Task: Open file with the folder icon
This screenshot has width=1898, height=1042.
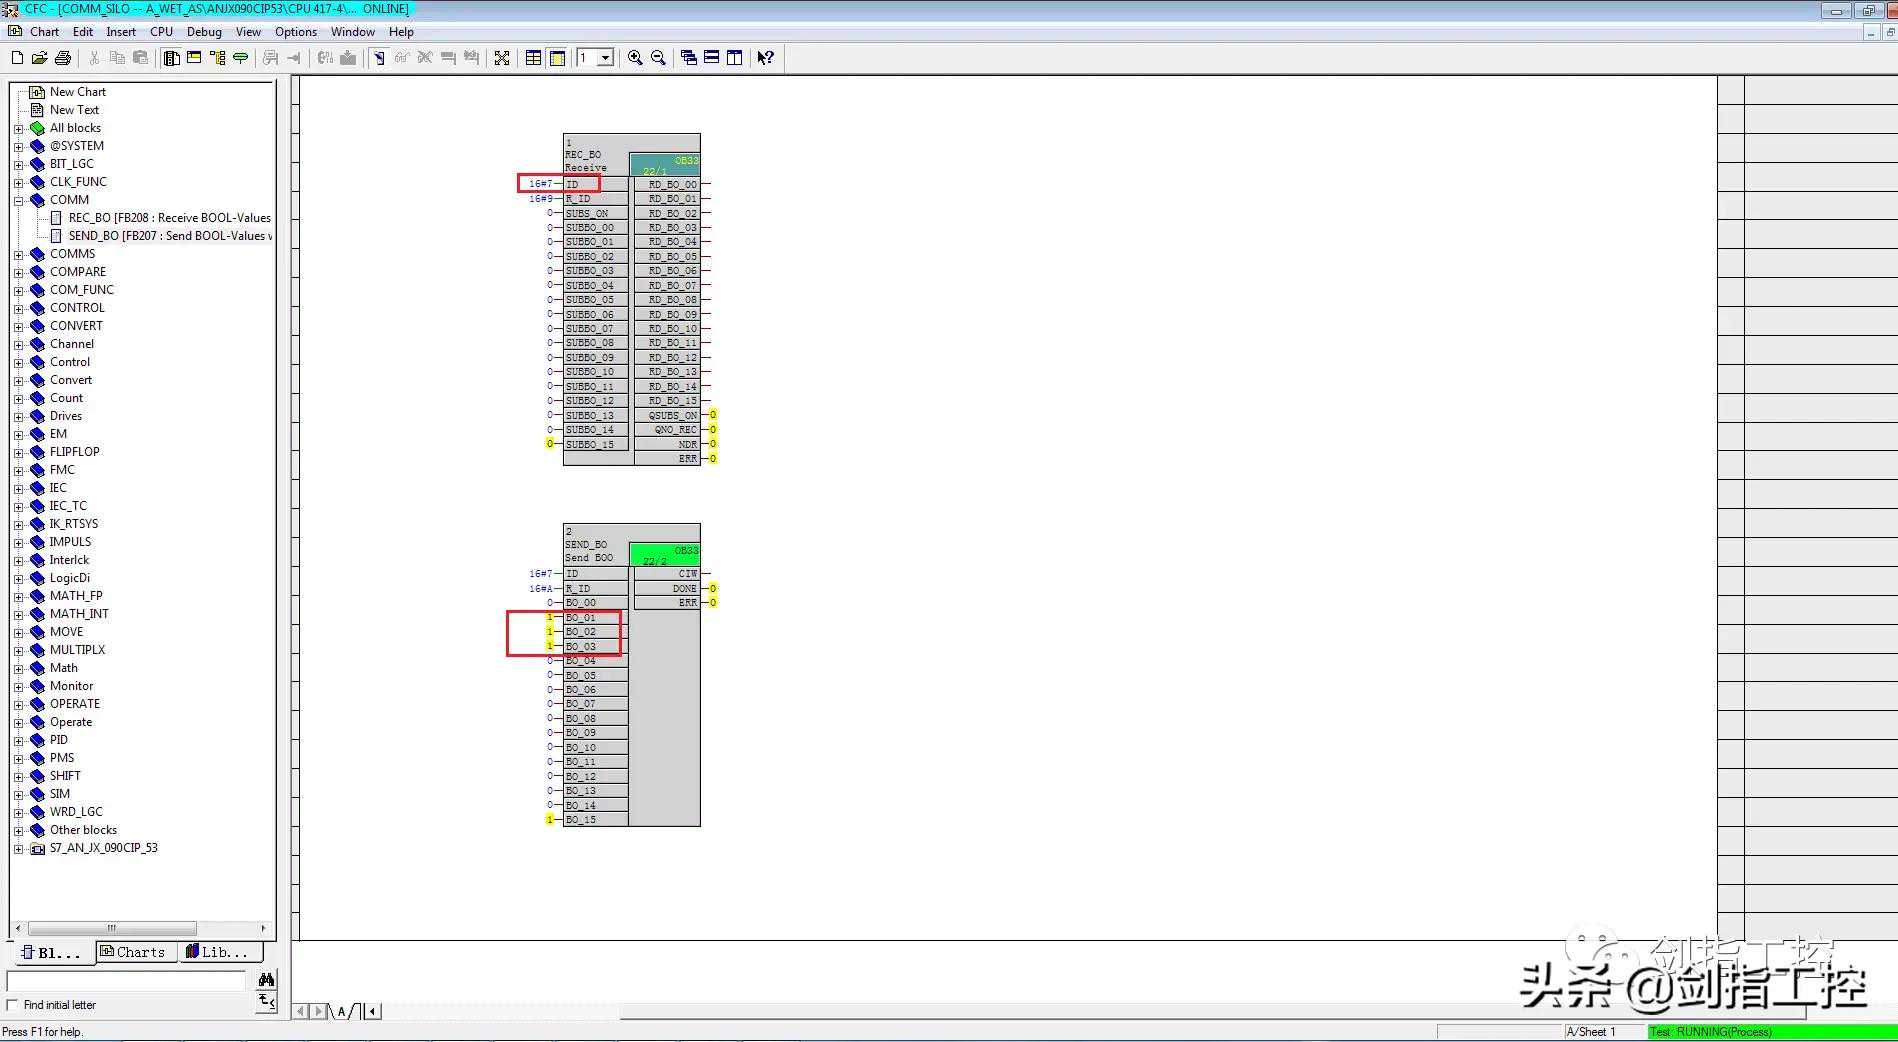Action: [x=39, y=58]
